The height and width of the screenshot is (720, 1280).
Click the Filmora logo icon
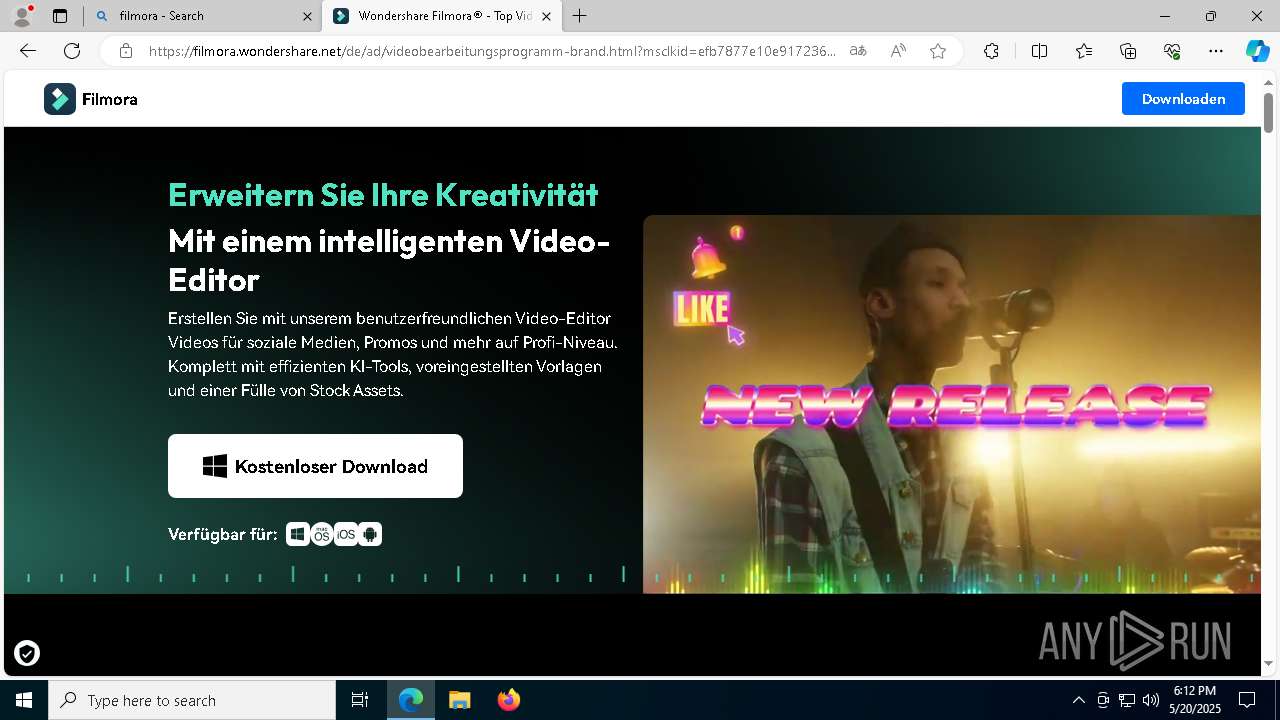(60, 99)
